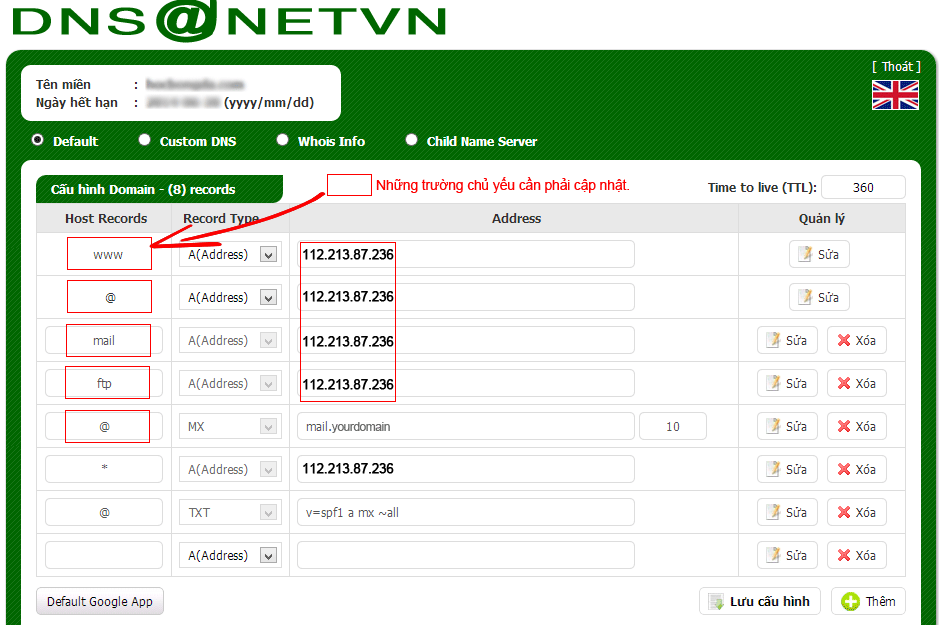Log out using the Thoát link
The image size is (951, 625).
pos(896,67)
